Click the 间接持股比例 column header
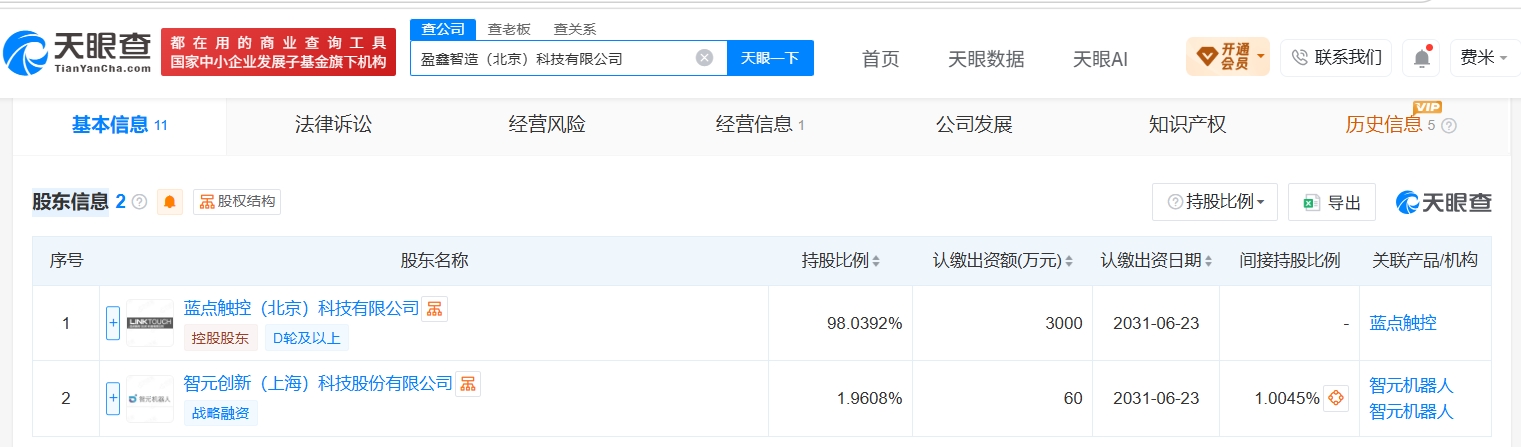The image size is (1521, 447). click(x=1289, y=261)
